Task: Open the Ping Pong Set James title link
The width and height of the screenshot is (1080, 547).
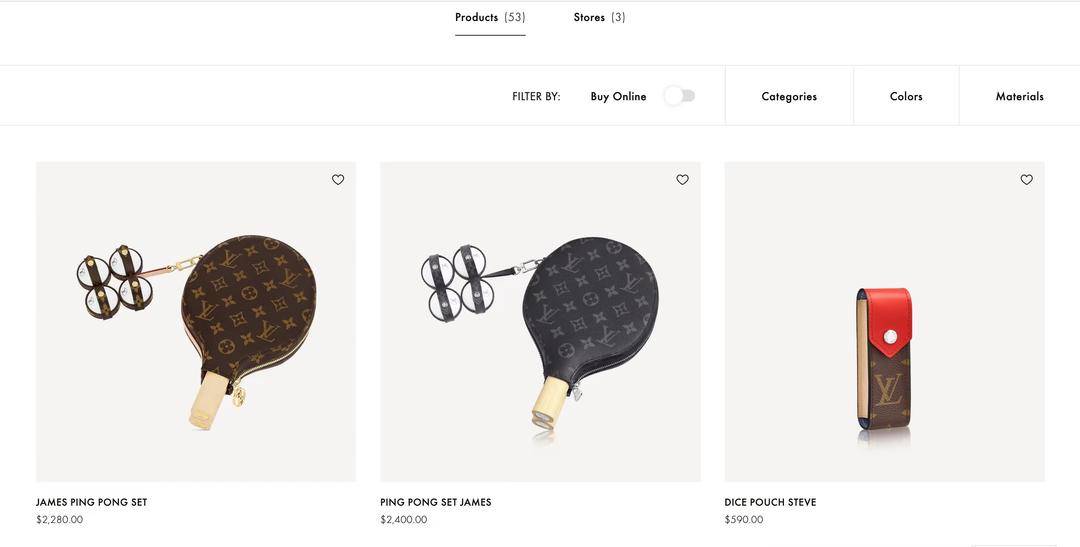Action: pyautogui.click(x=436, y=503)
